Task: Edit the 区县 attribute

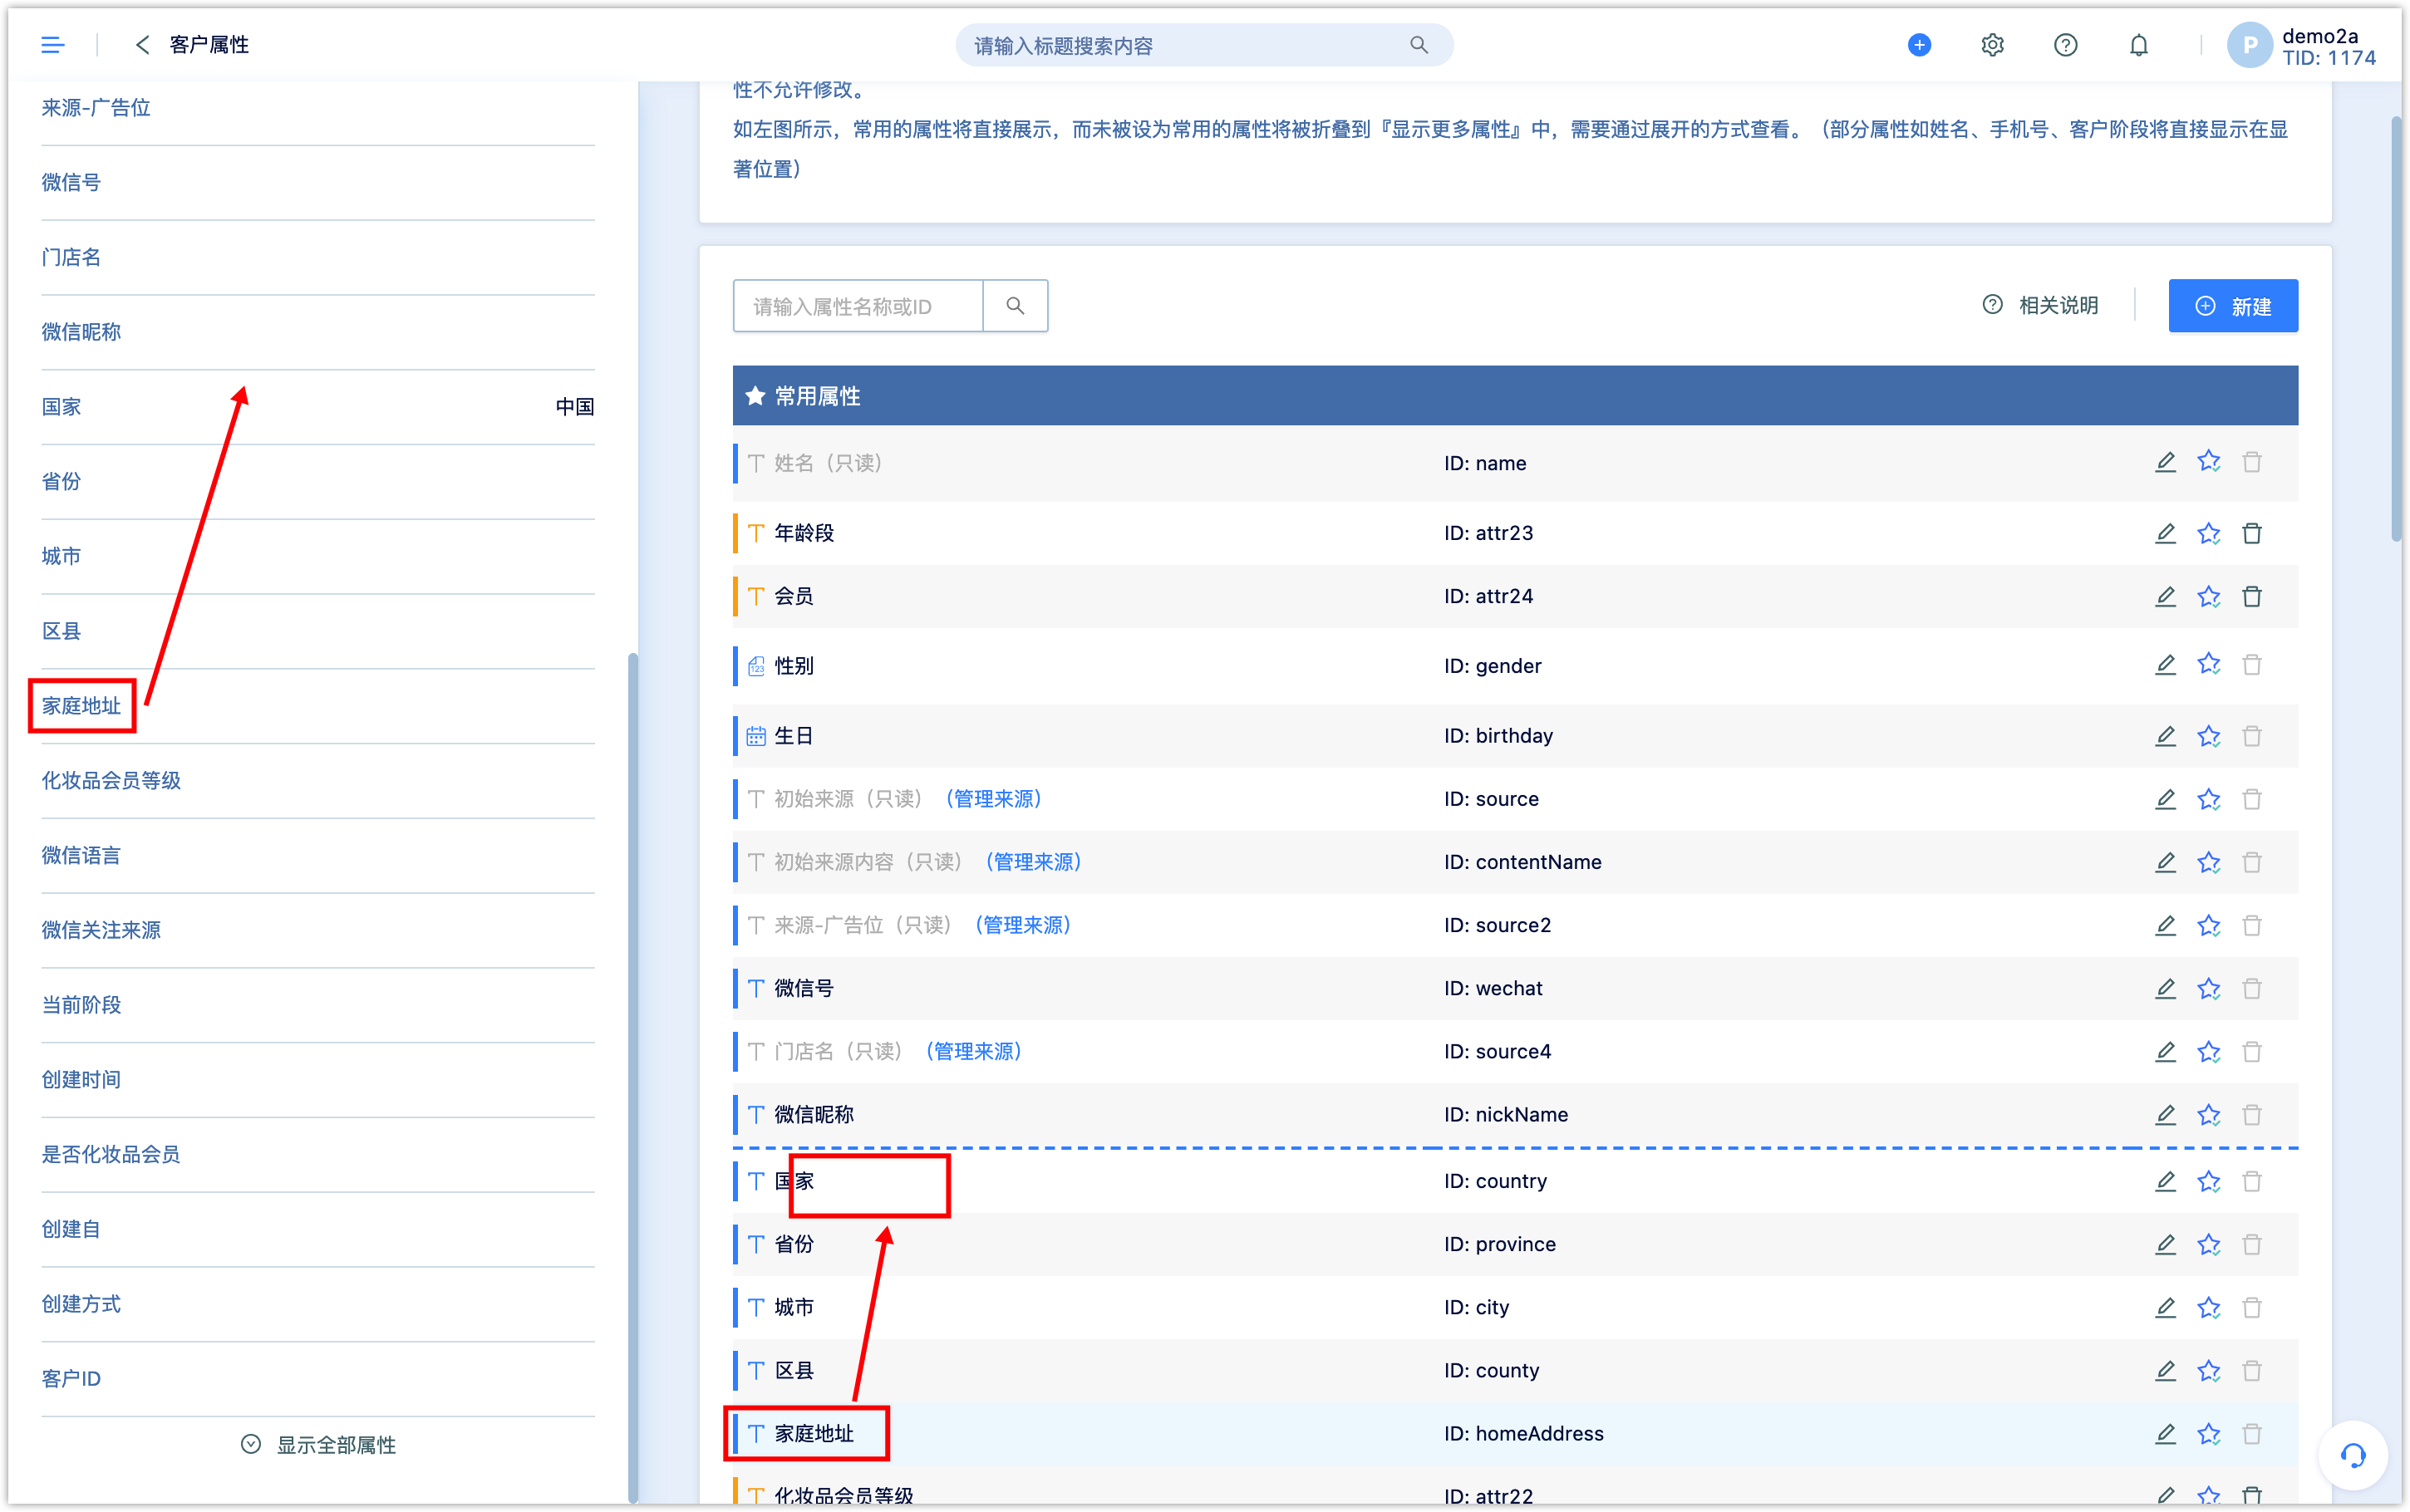Action: click(x=2165, y=1370)
